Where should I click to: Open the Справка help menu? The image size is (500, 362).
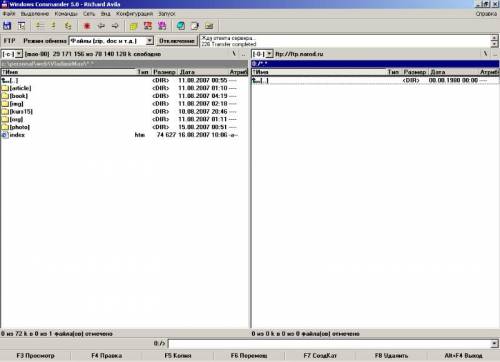[x=486, y=14]
